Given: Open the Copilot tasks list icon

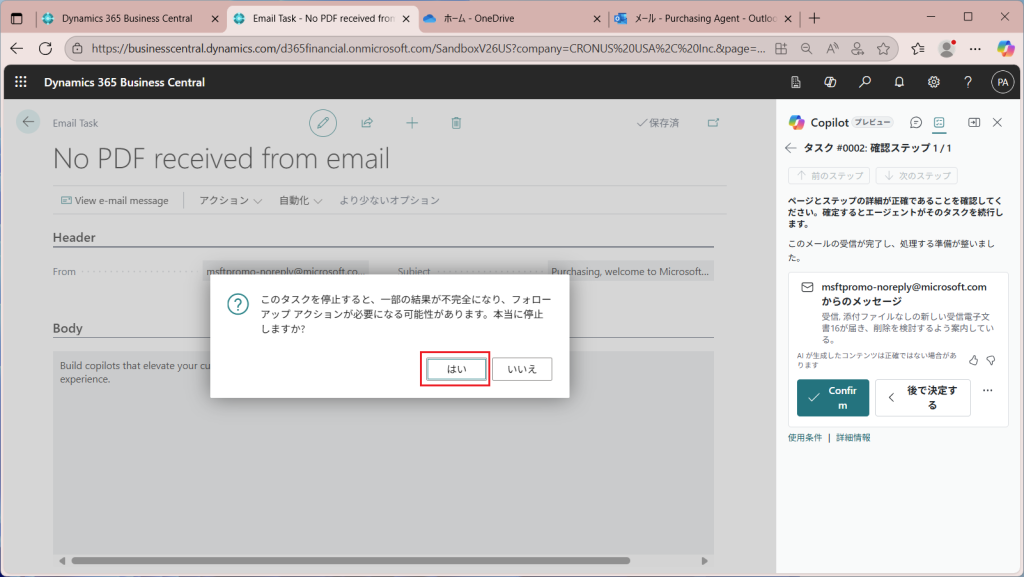Looking at the screenshot, I should 939,123.
